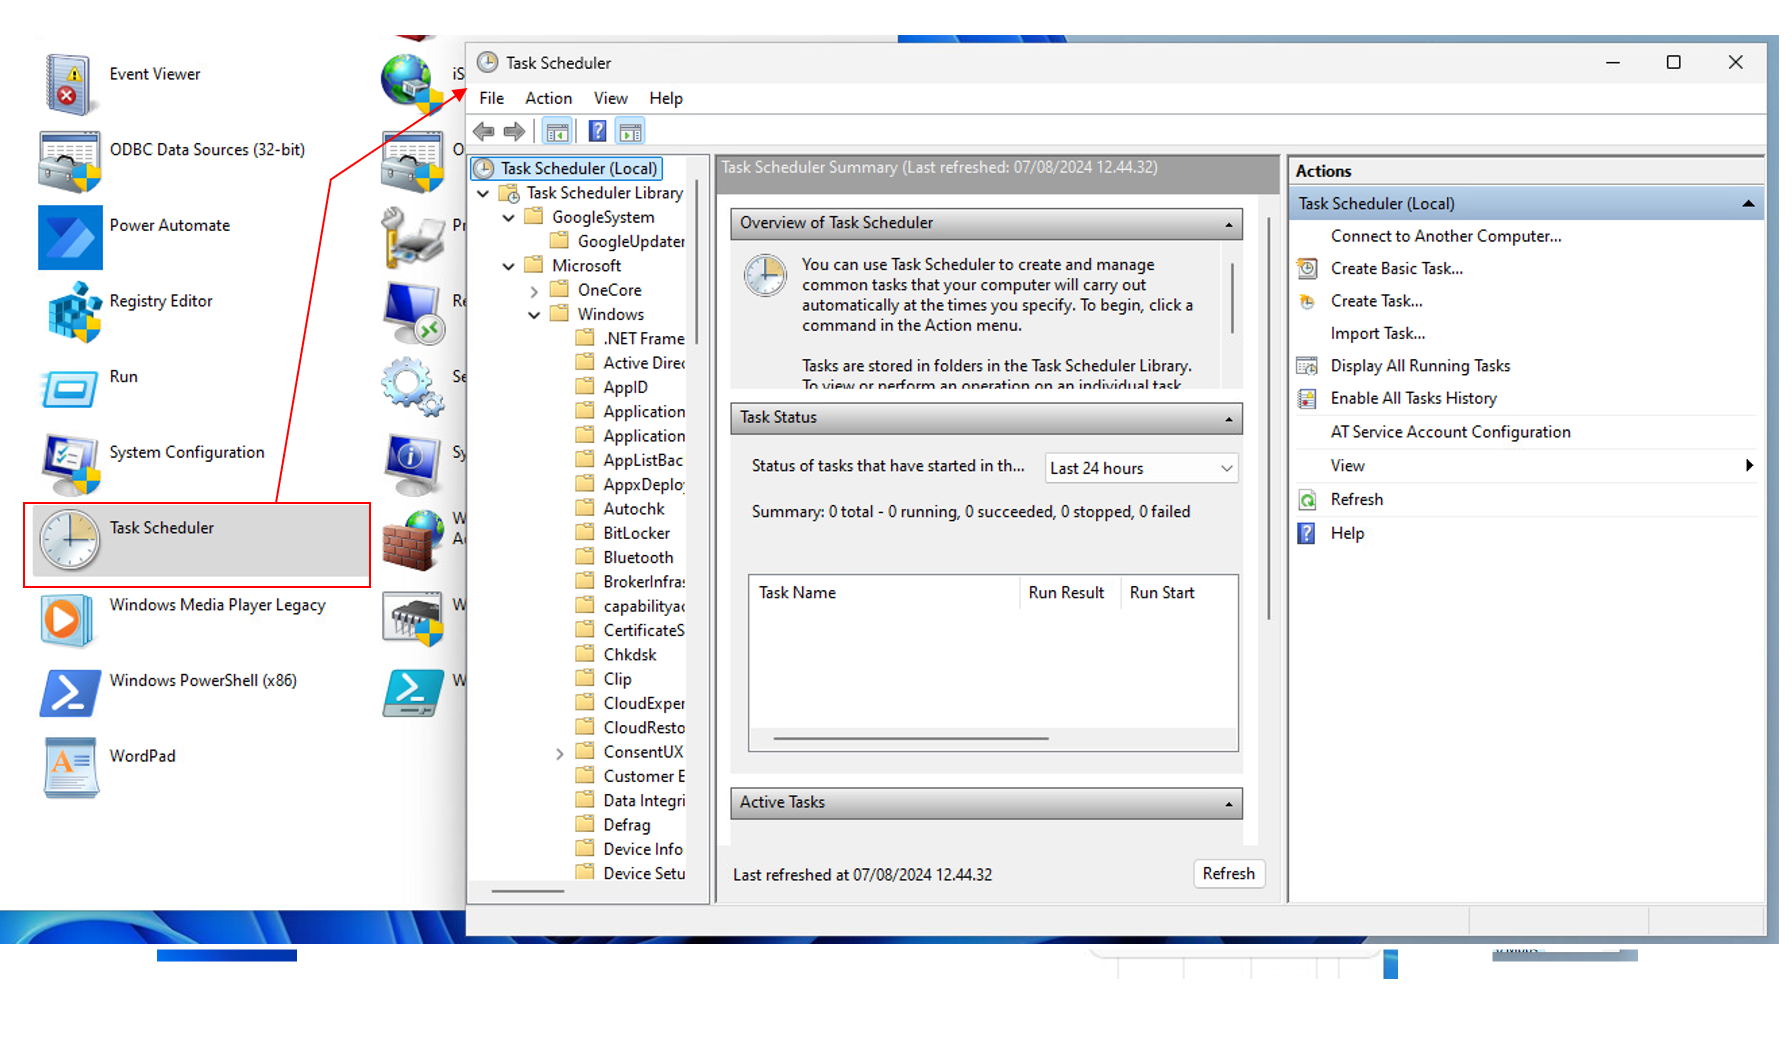Toggle the Show/Hide Console Tree icon
The width and height of the screenshot is (1792, 1039).
point(557,131)
